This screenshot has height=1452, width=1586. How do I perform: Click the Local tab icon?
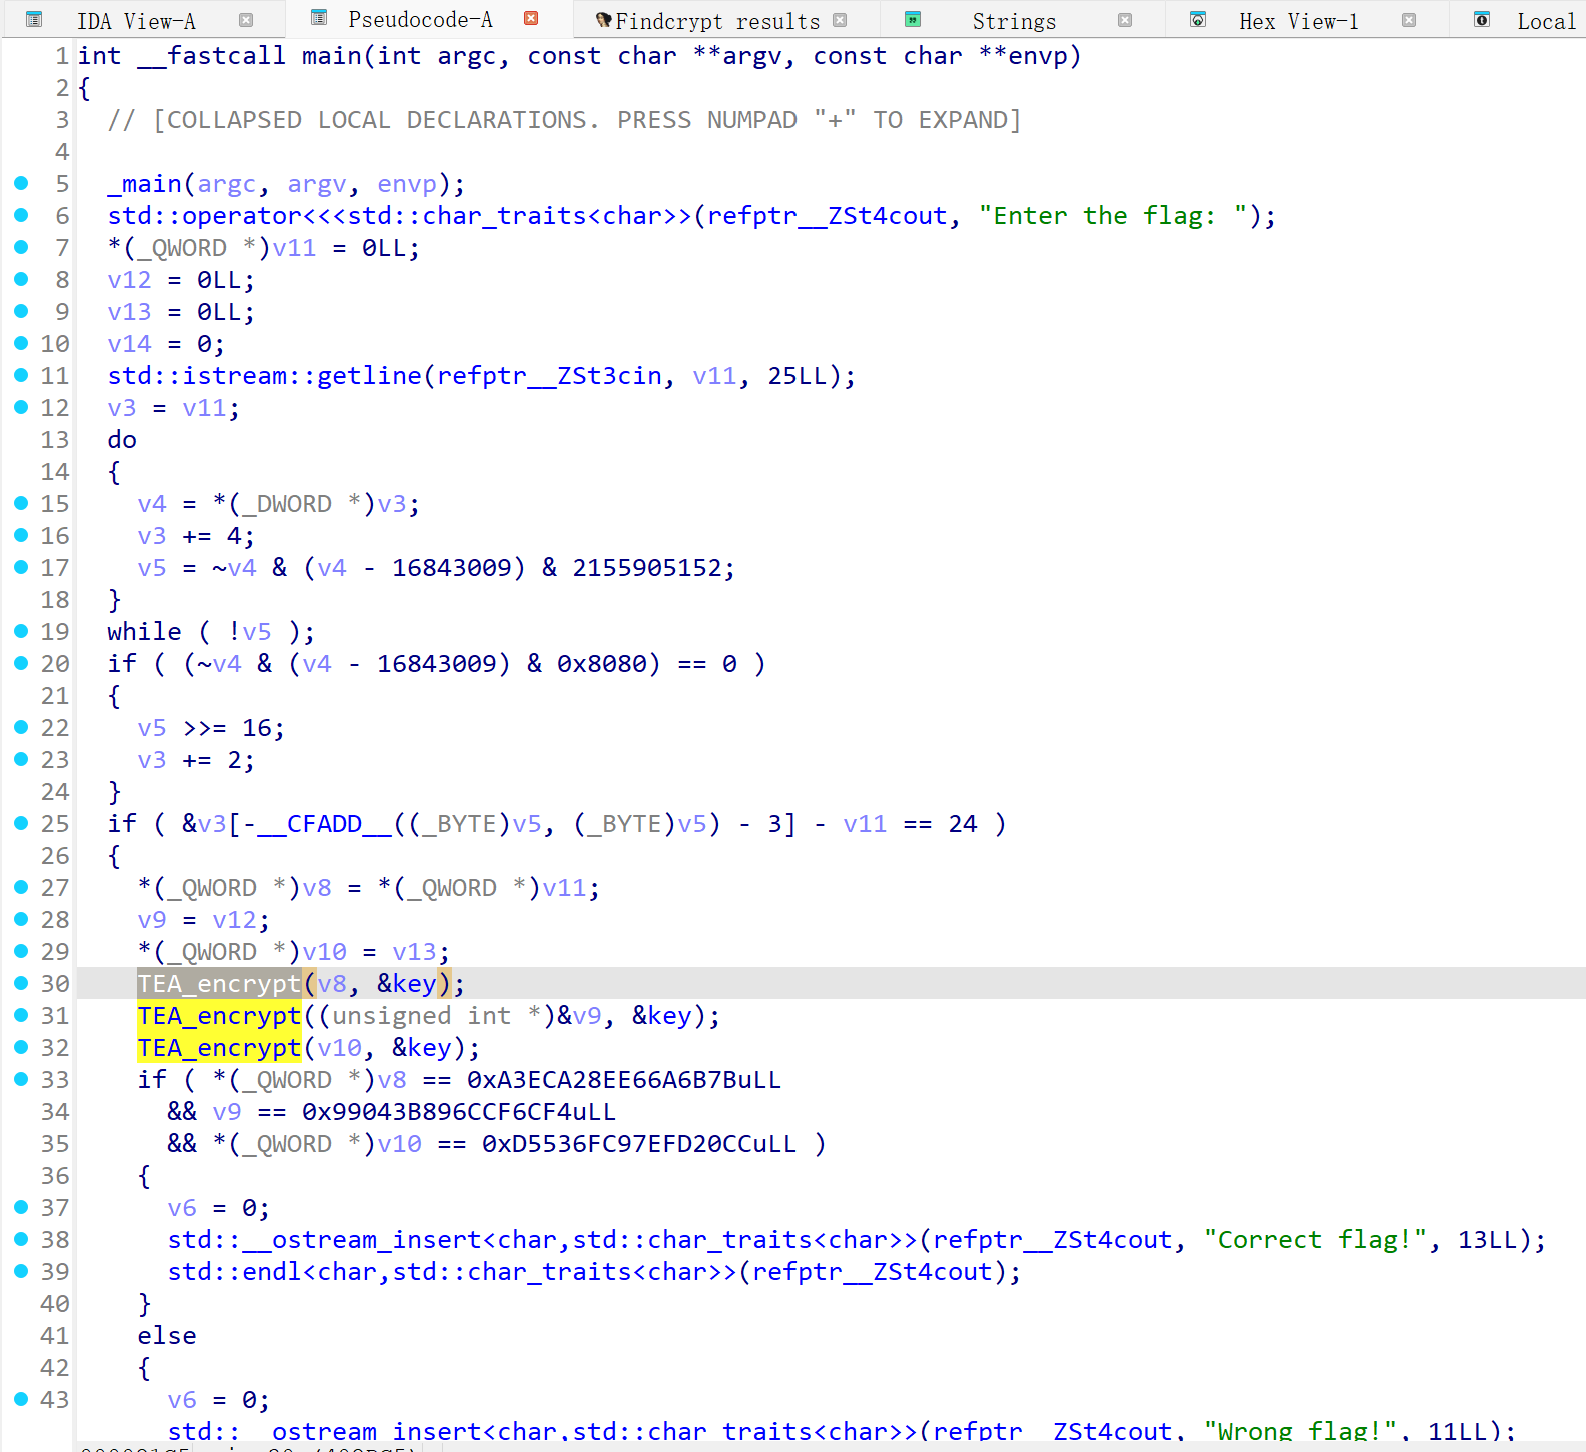click(1482, 19)
